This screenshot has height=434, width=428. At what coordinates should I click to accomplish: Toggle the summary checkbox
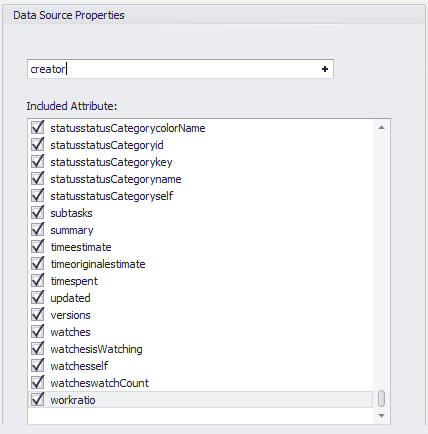[37, 229]
